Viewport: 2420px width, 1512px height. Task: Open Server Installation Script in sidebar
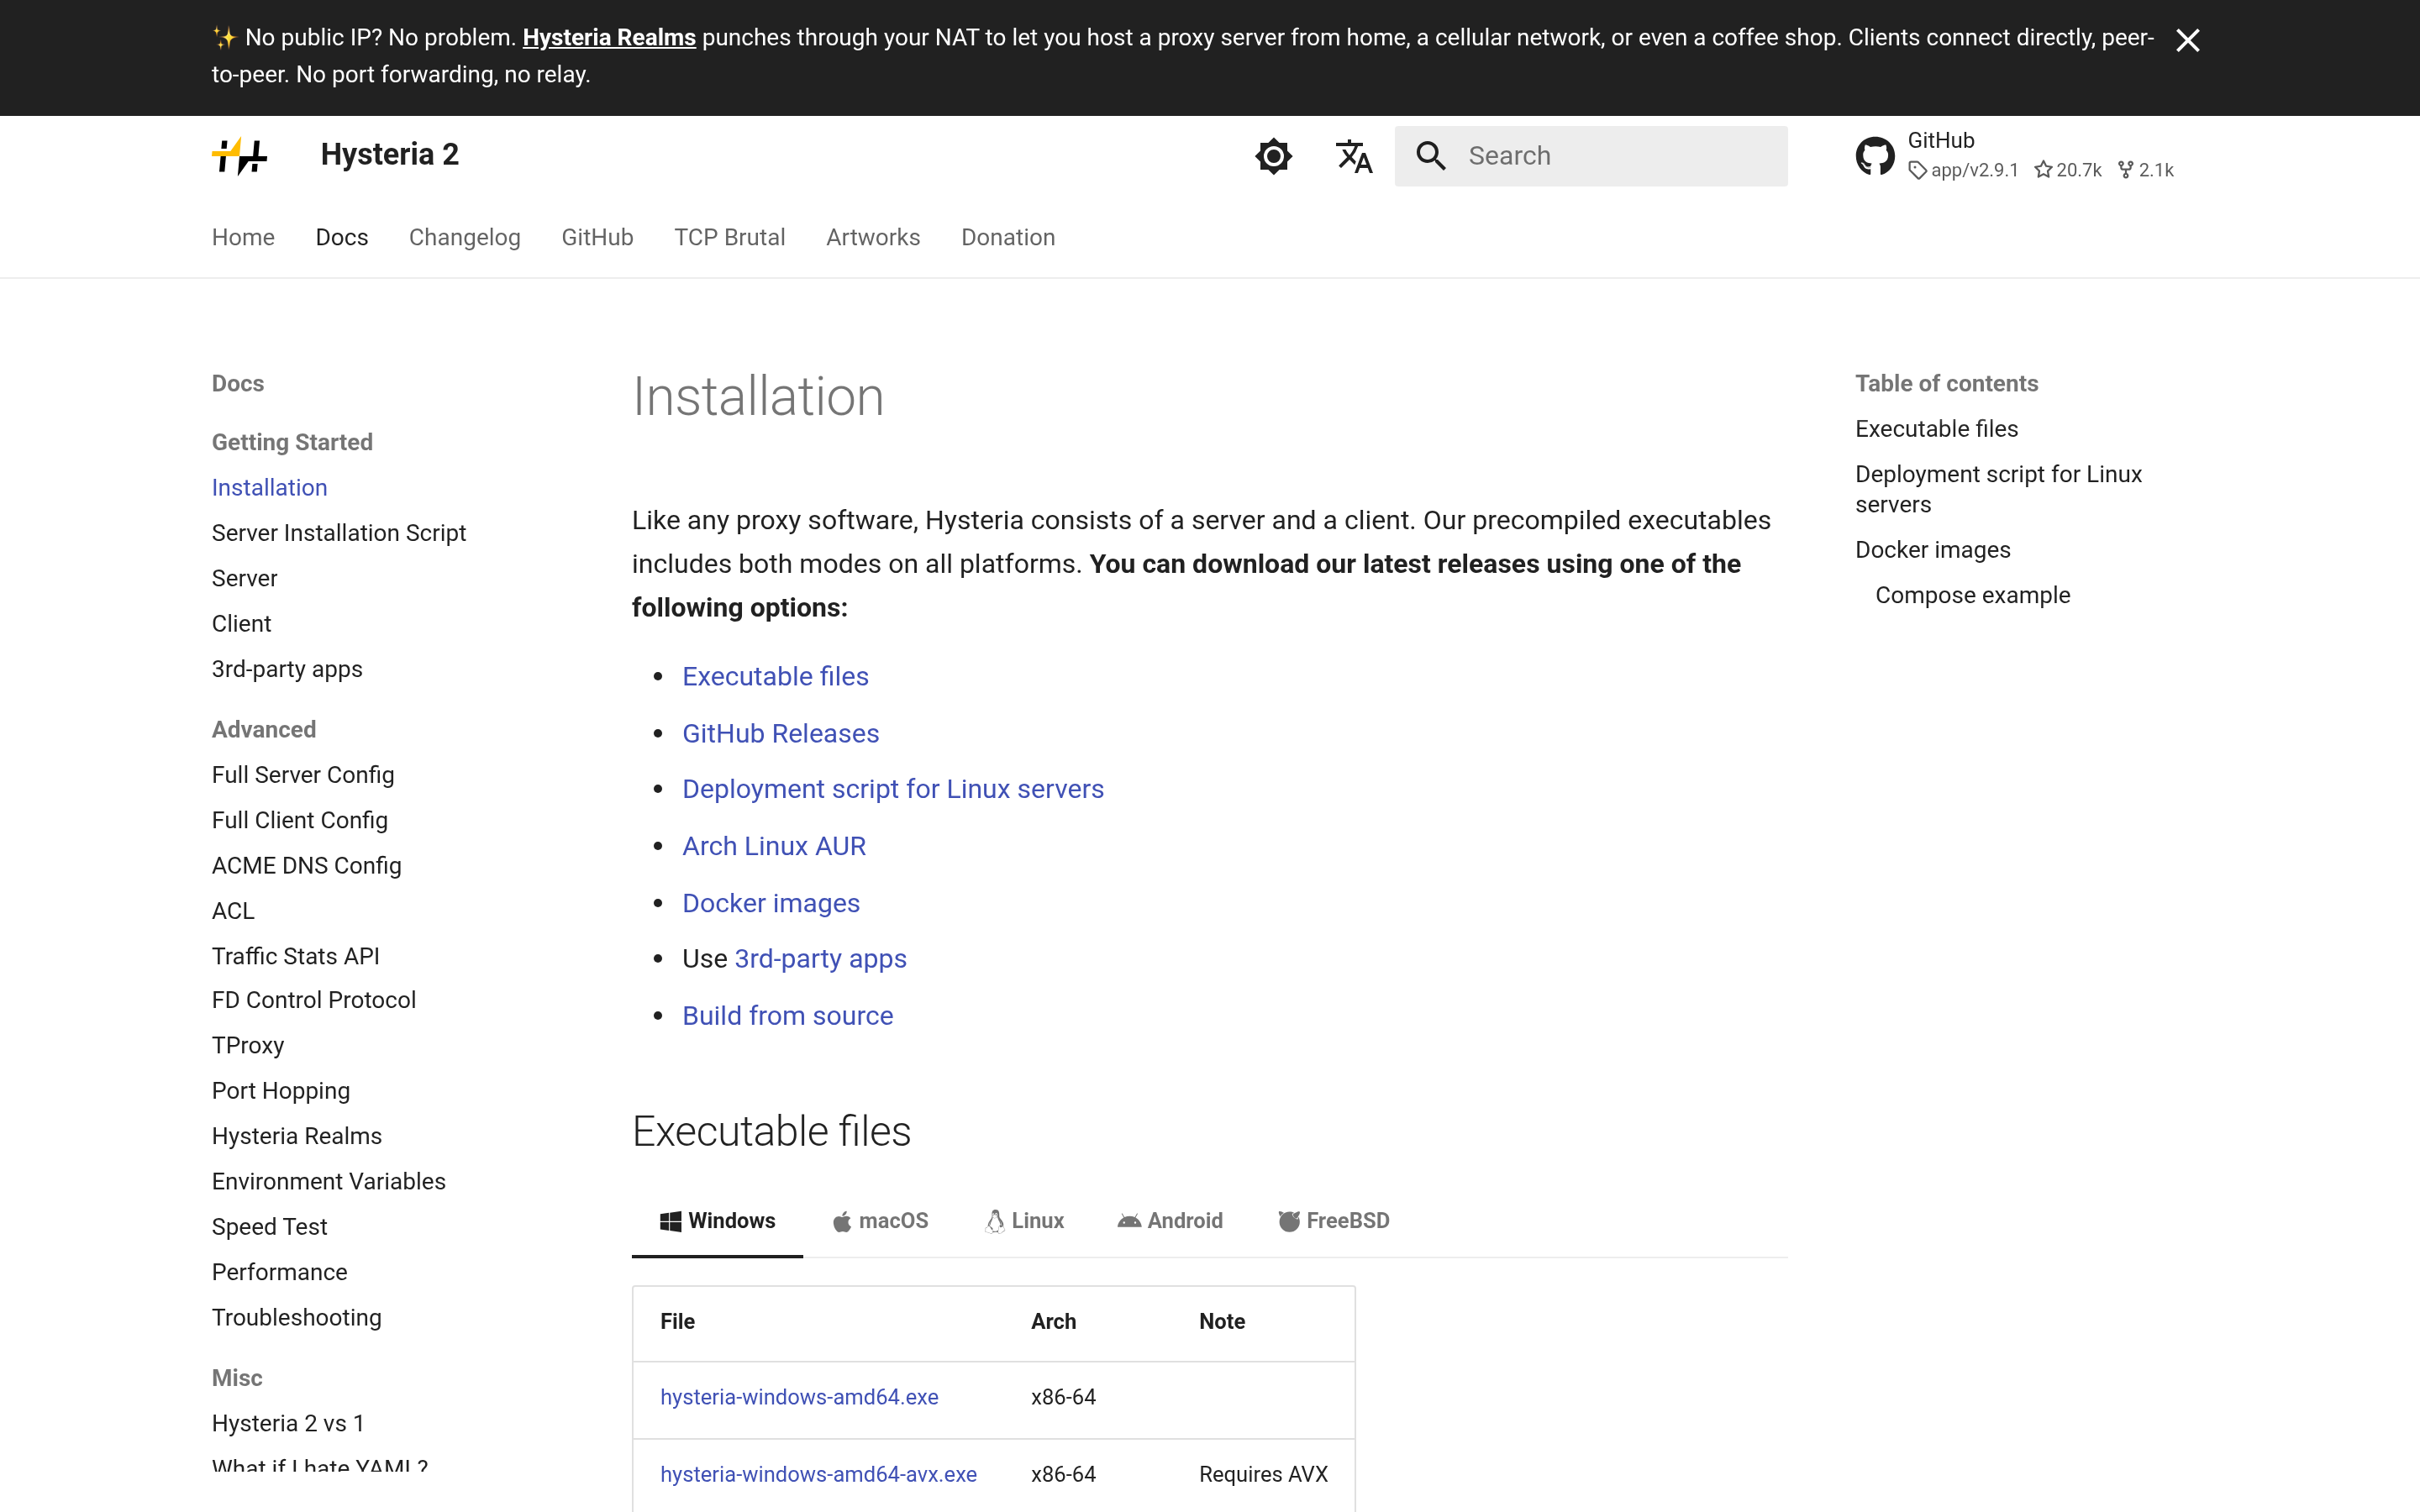coord(339,533)
